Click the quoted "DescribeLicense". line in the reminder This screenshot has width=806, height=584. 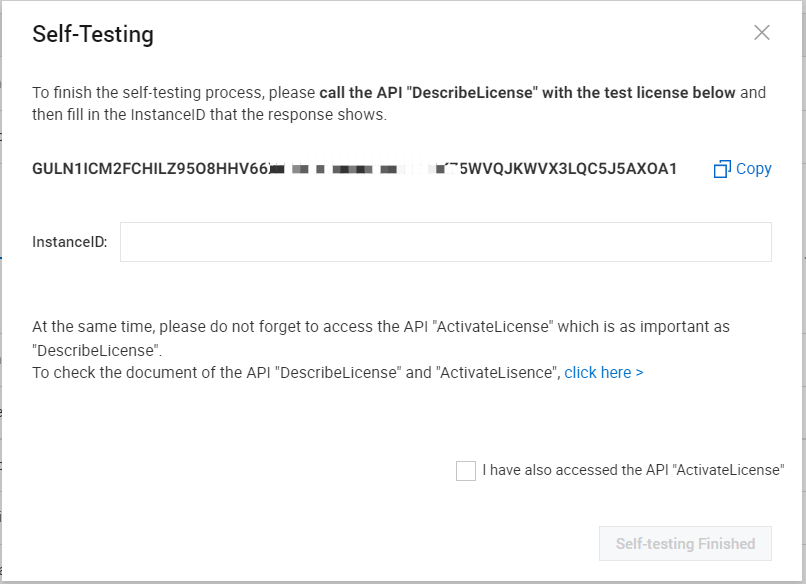(97, 351)
